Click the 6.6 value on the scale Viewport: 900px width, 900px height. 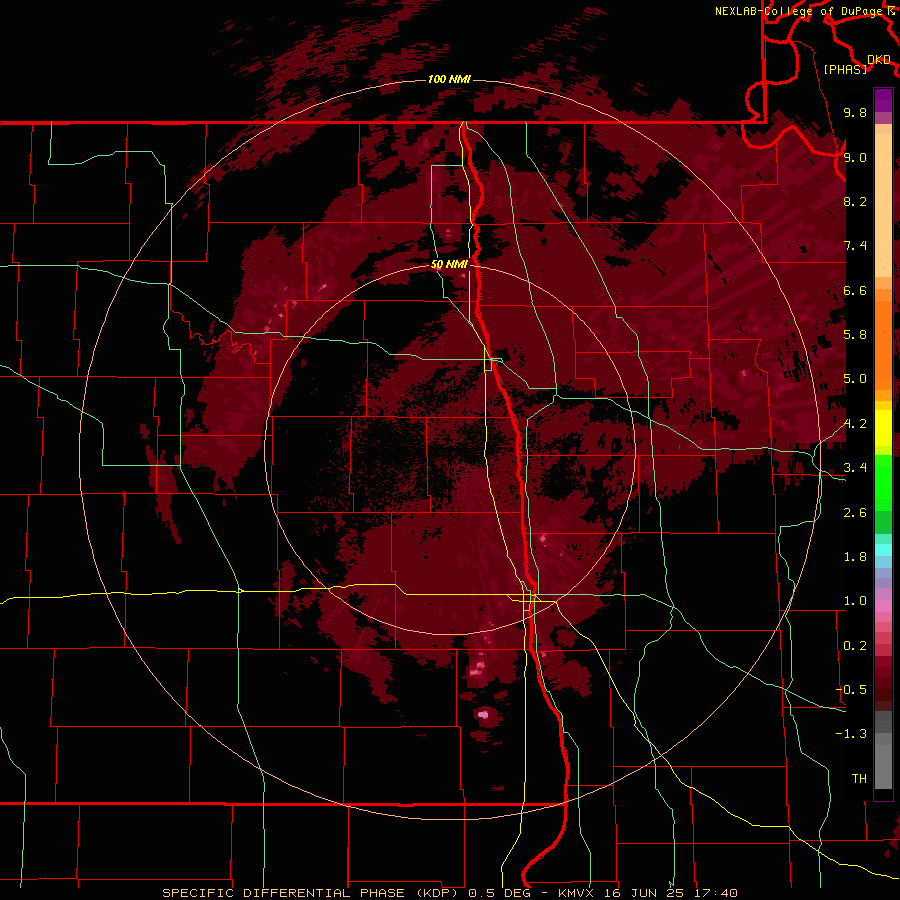[855, 290]
